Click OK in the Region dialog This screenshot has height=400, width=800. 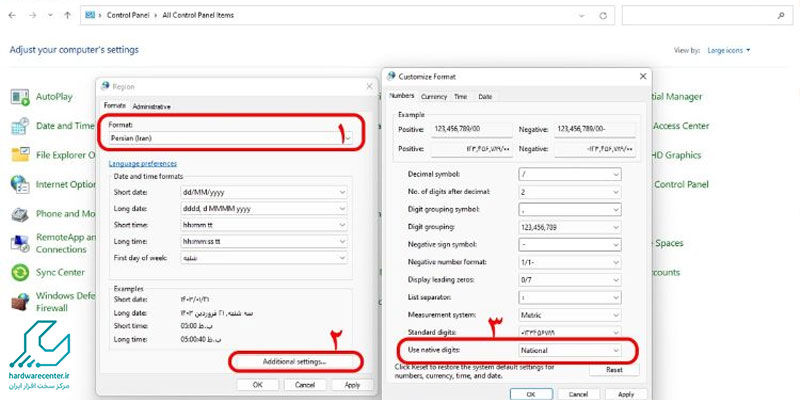pos(257,385)
